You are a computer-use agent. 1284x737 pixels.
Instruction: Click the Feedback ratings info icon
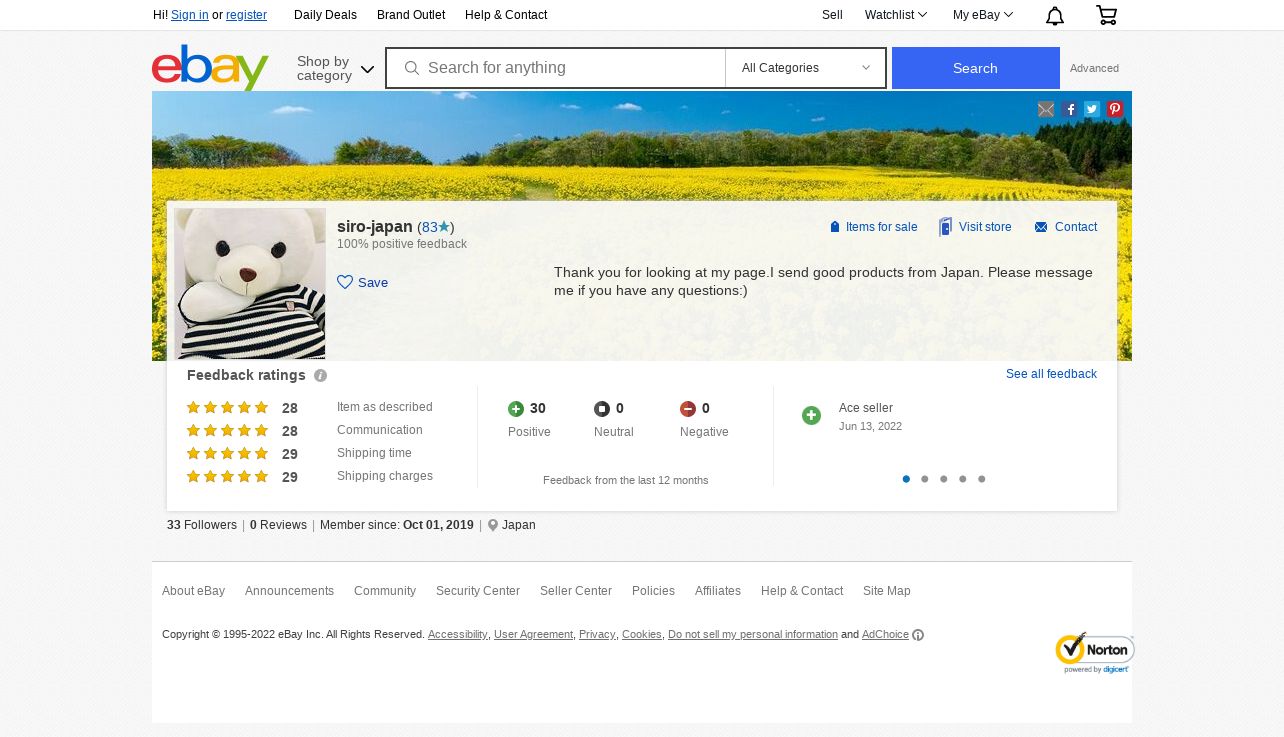click(x=320, y=376)
